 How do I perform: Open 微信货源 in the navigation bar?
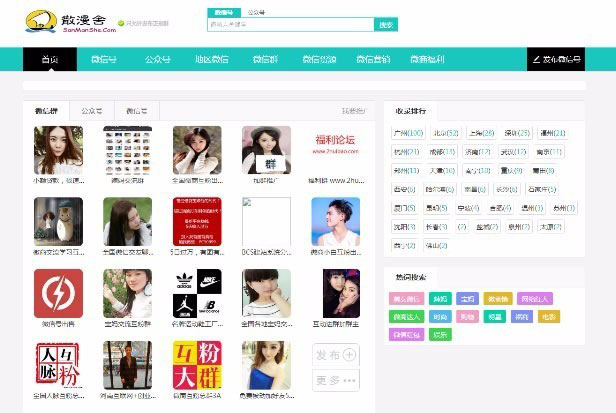tap(319, 59)
